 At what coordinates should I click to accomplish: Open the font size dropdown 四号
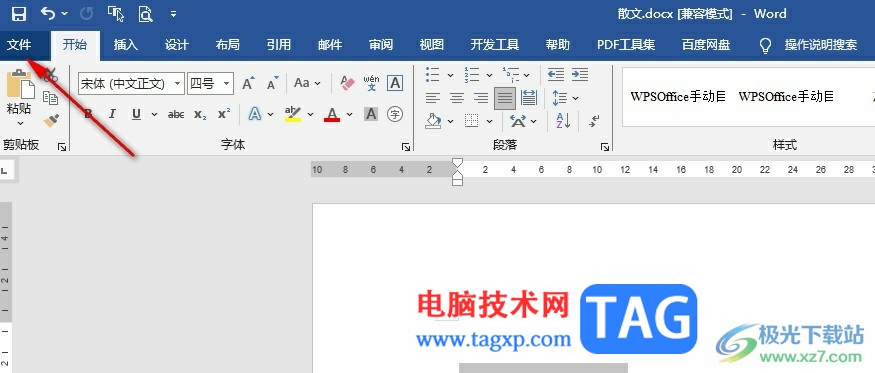pyautogui.click(x=210, y=84)
